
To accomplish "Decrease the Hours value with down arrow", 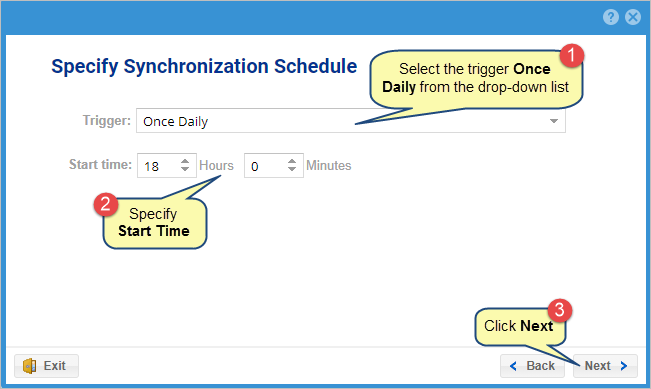I will pos(185,169).
